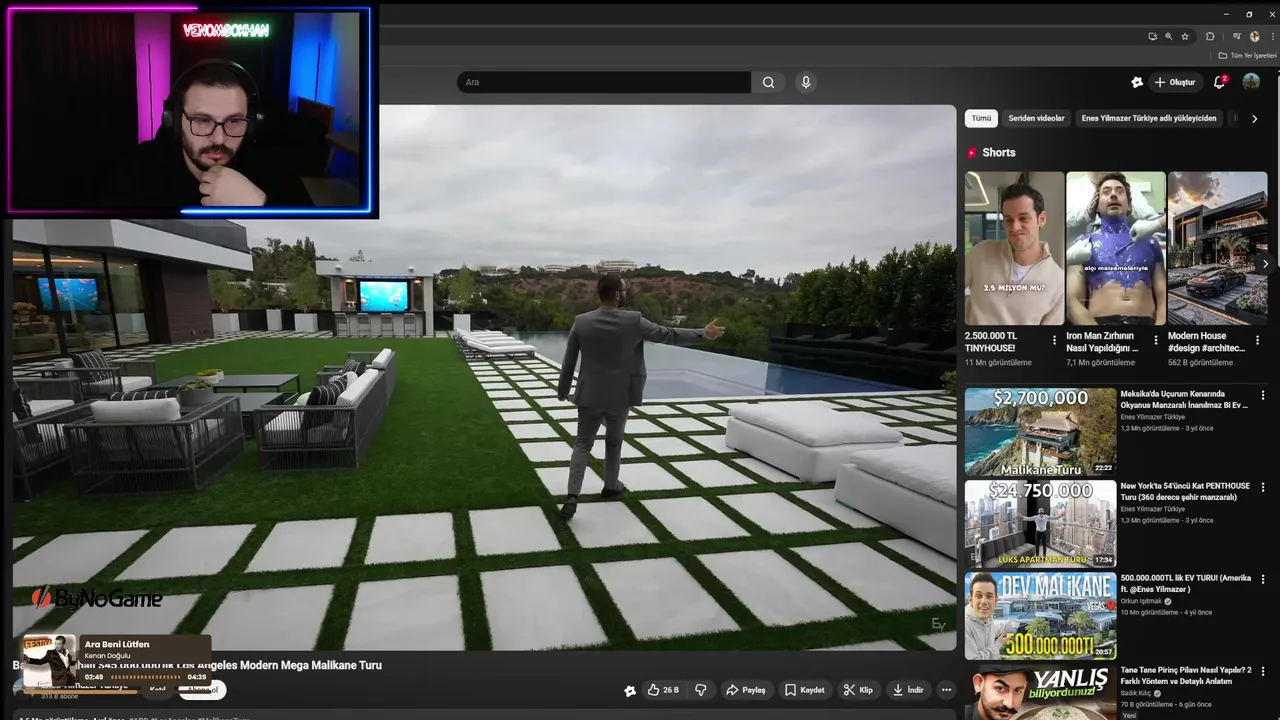
Task: Open options for TINYHOUSE short
Action: pyautogui.click(x=1054, y=340)
